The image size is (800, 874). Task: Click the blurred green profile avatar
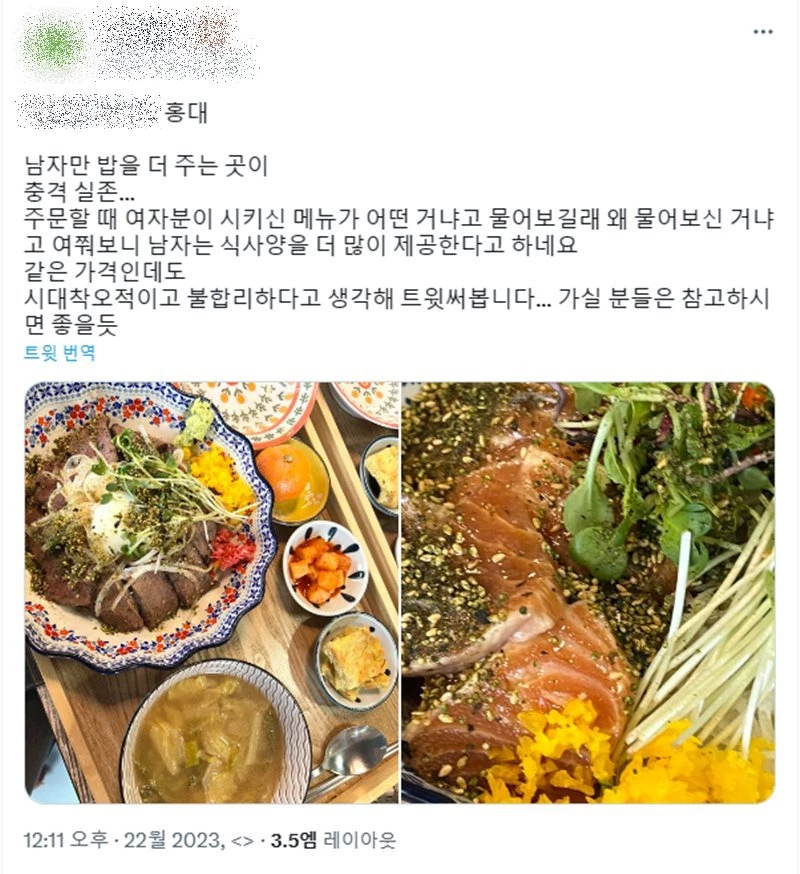(53, 43)
